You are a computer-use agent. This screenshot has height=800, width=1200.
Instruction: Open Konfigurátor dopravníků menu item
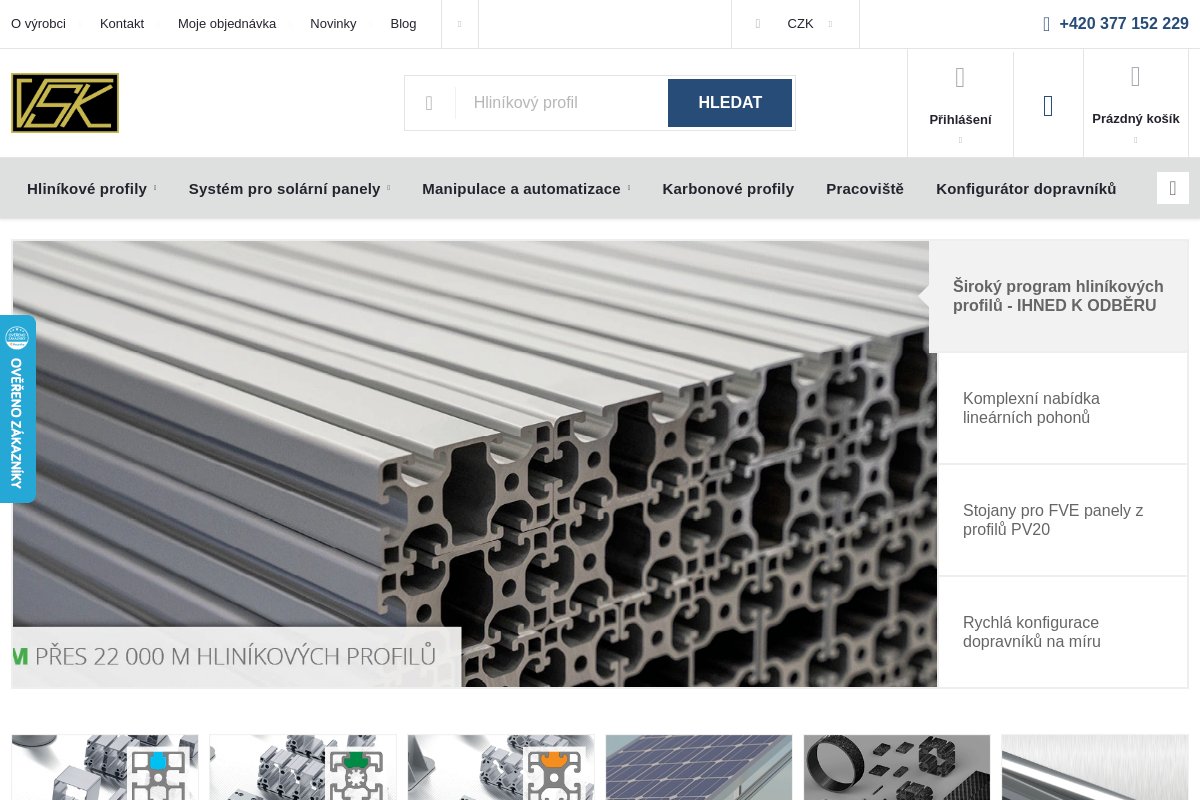point(1026,188)
